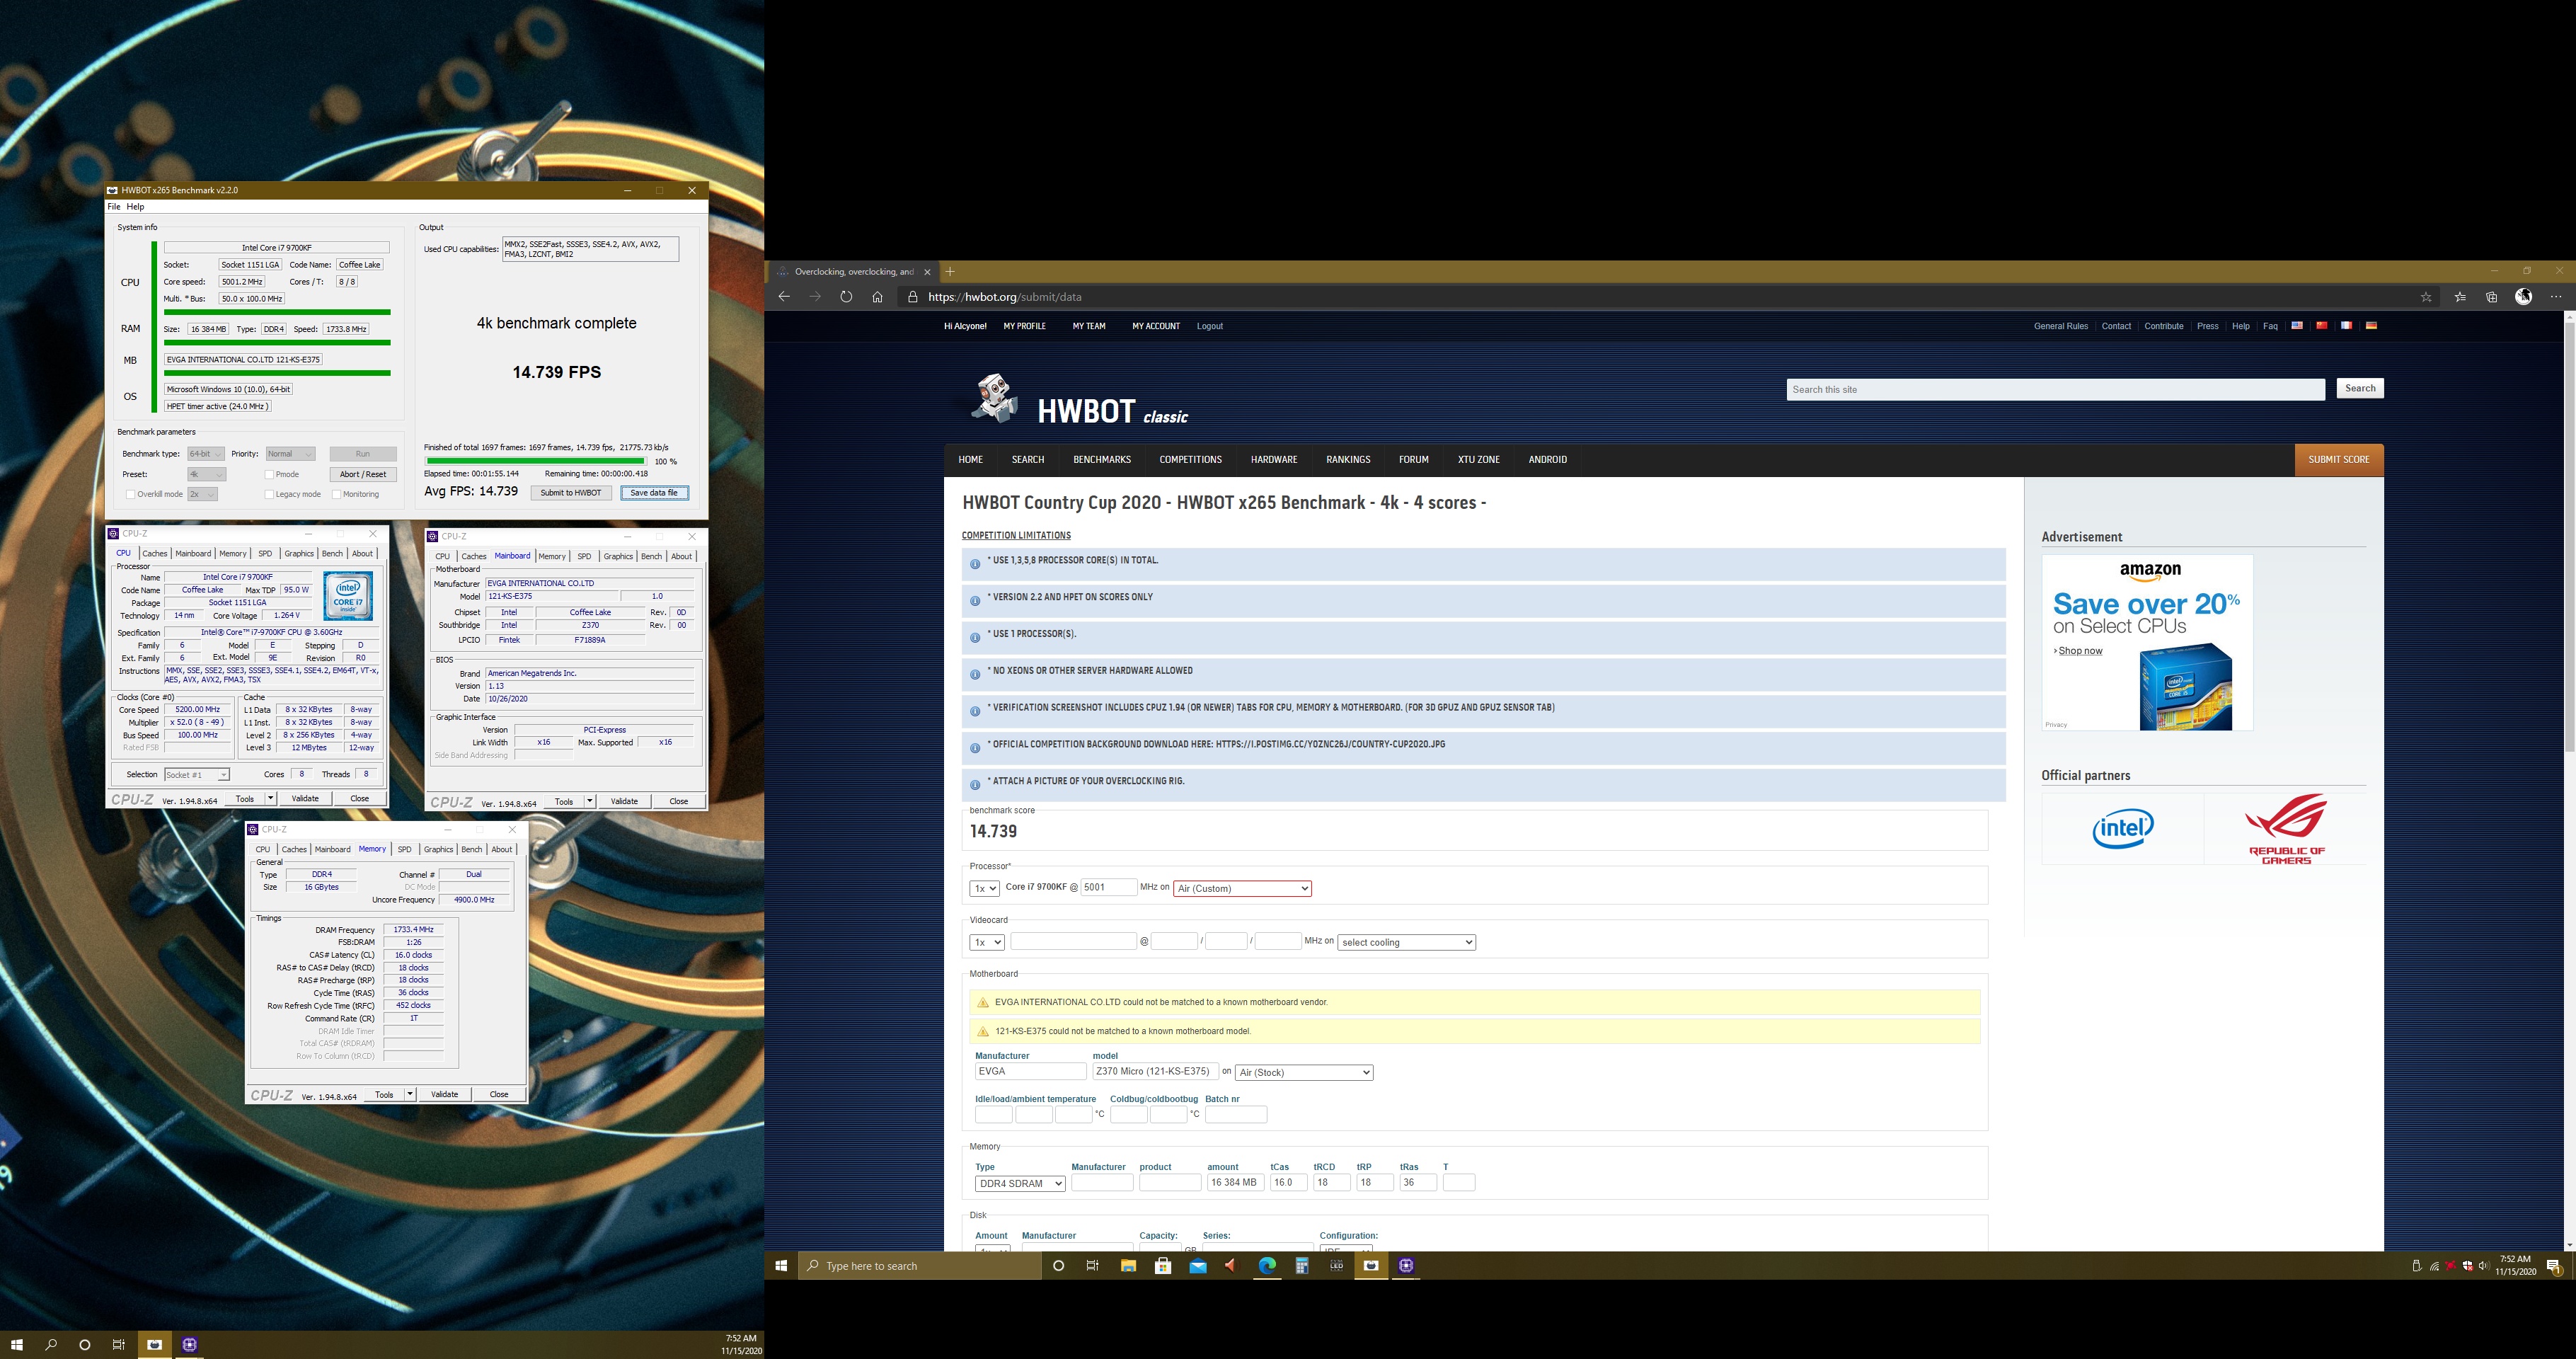The width and height of the screenshot is (2576, 1359).
Task: Open the browser Settings and more menu
Action: [x=2556, y=297]
